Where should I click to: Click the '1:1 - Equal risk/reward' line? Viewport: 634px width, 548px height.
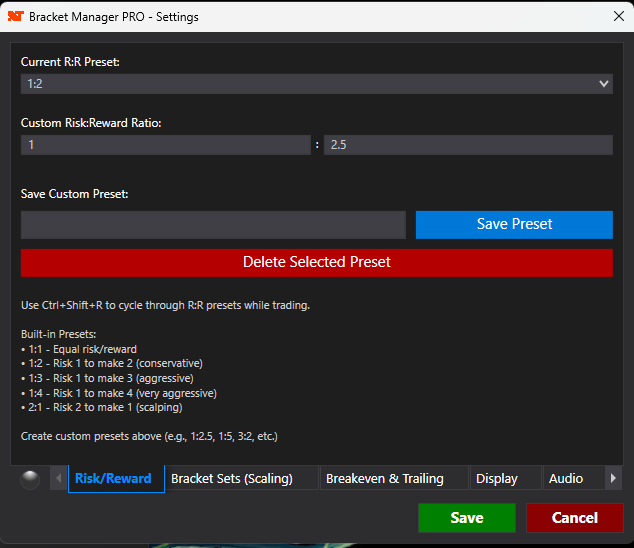point(79,349)
